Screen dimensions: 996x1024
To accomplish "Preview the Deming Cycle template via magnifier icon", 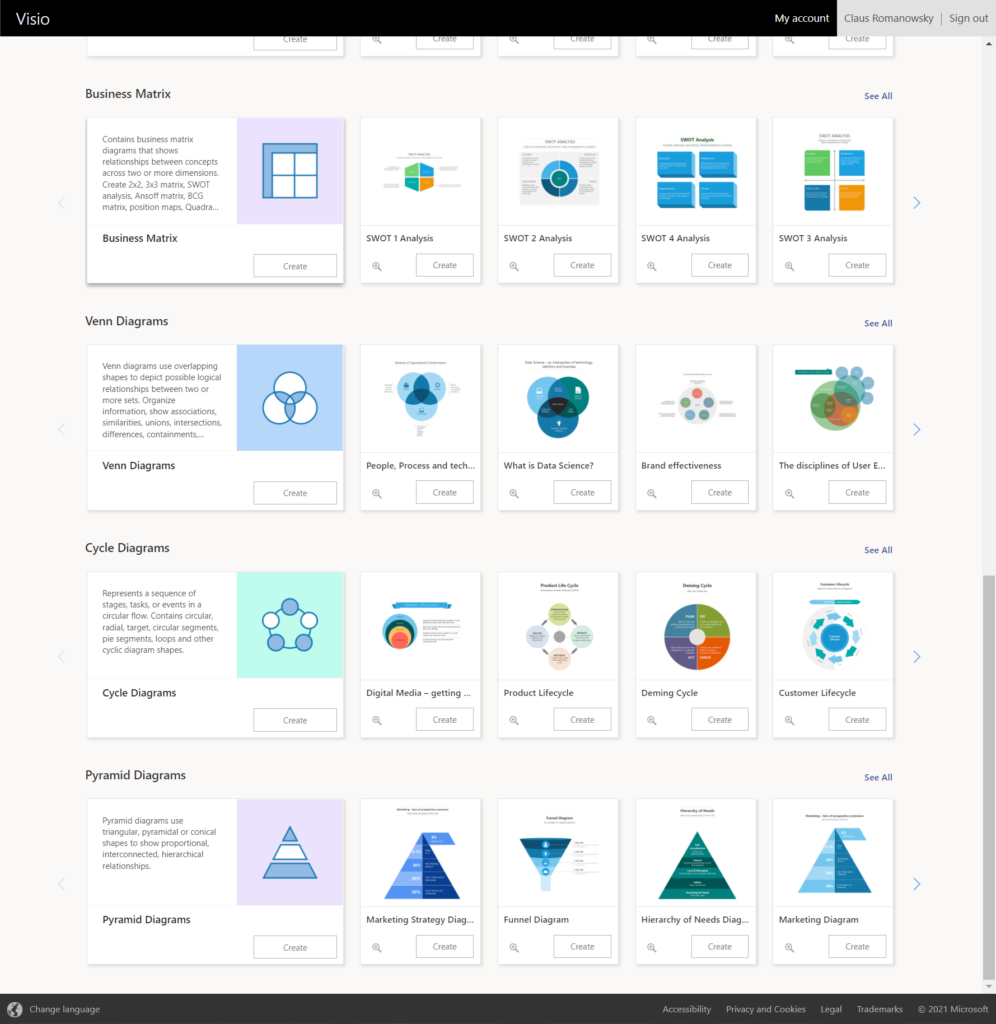I will click(x=652, y=719).
